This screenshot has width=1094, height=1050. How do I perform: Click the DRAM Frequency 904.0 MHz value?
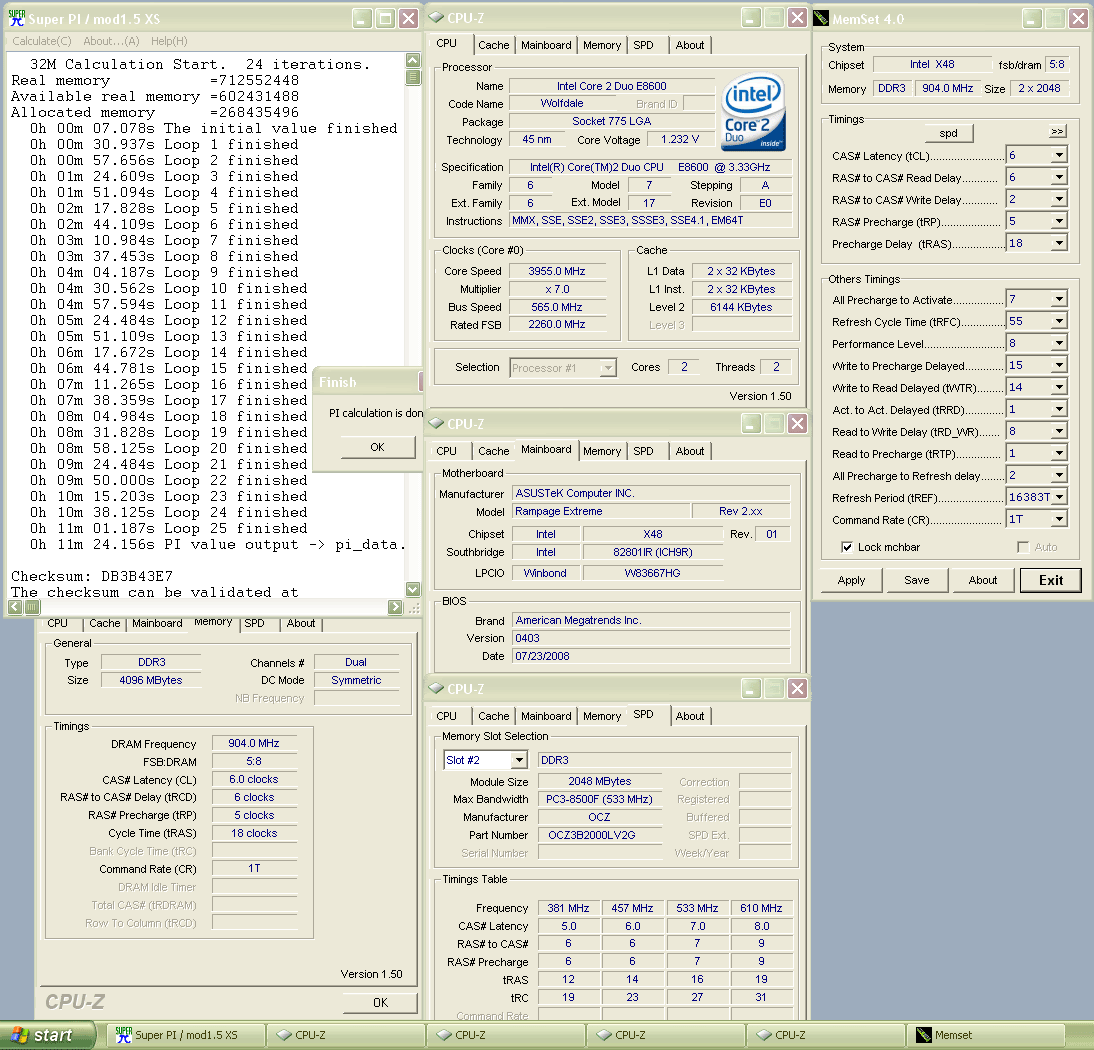tap(254, 744)
